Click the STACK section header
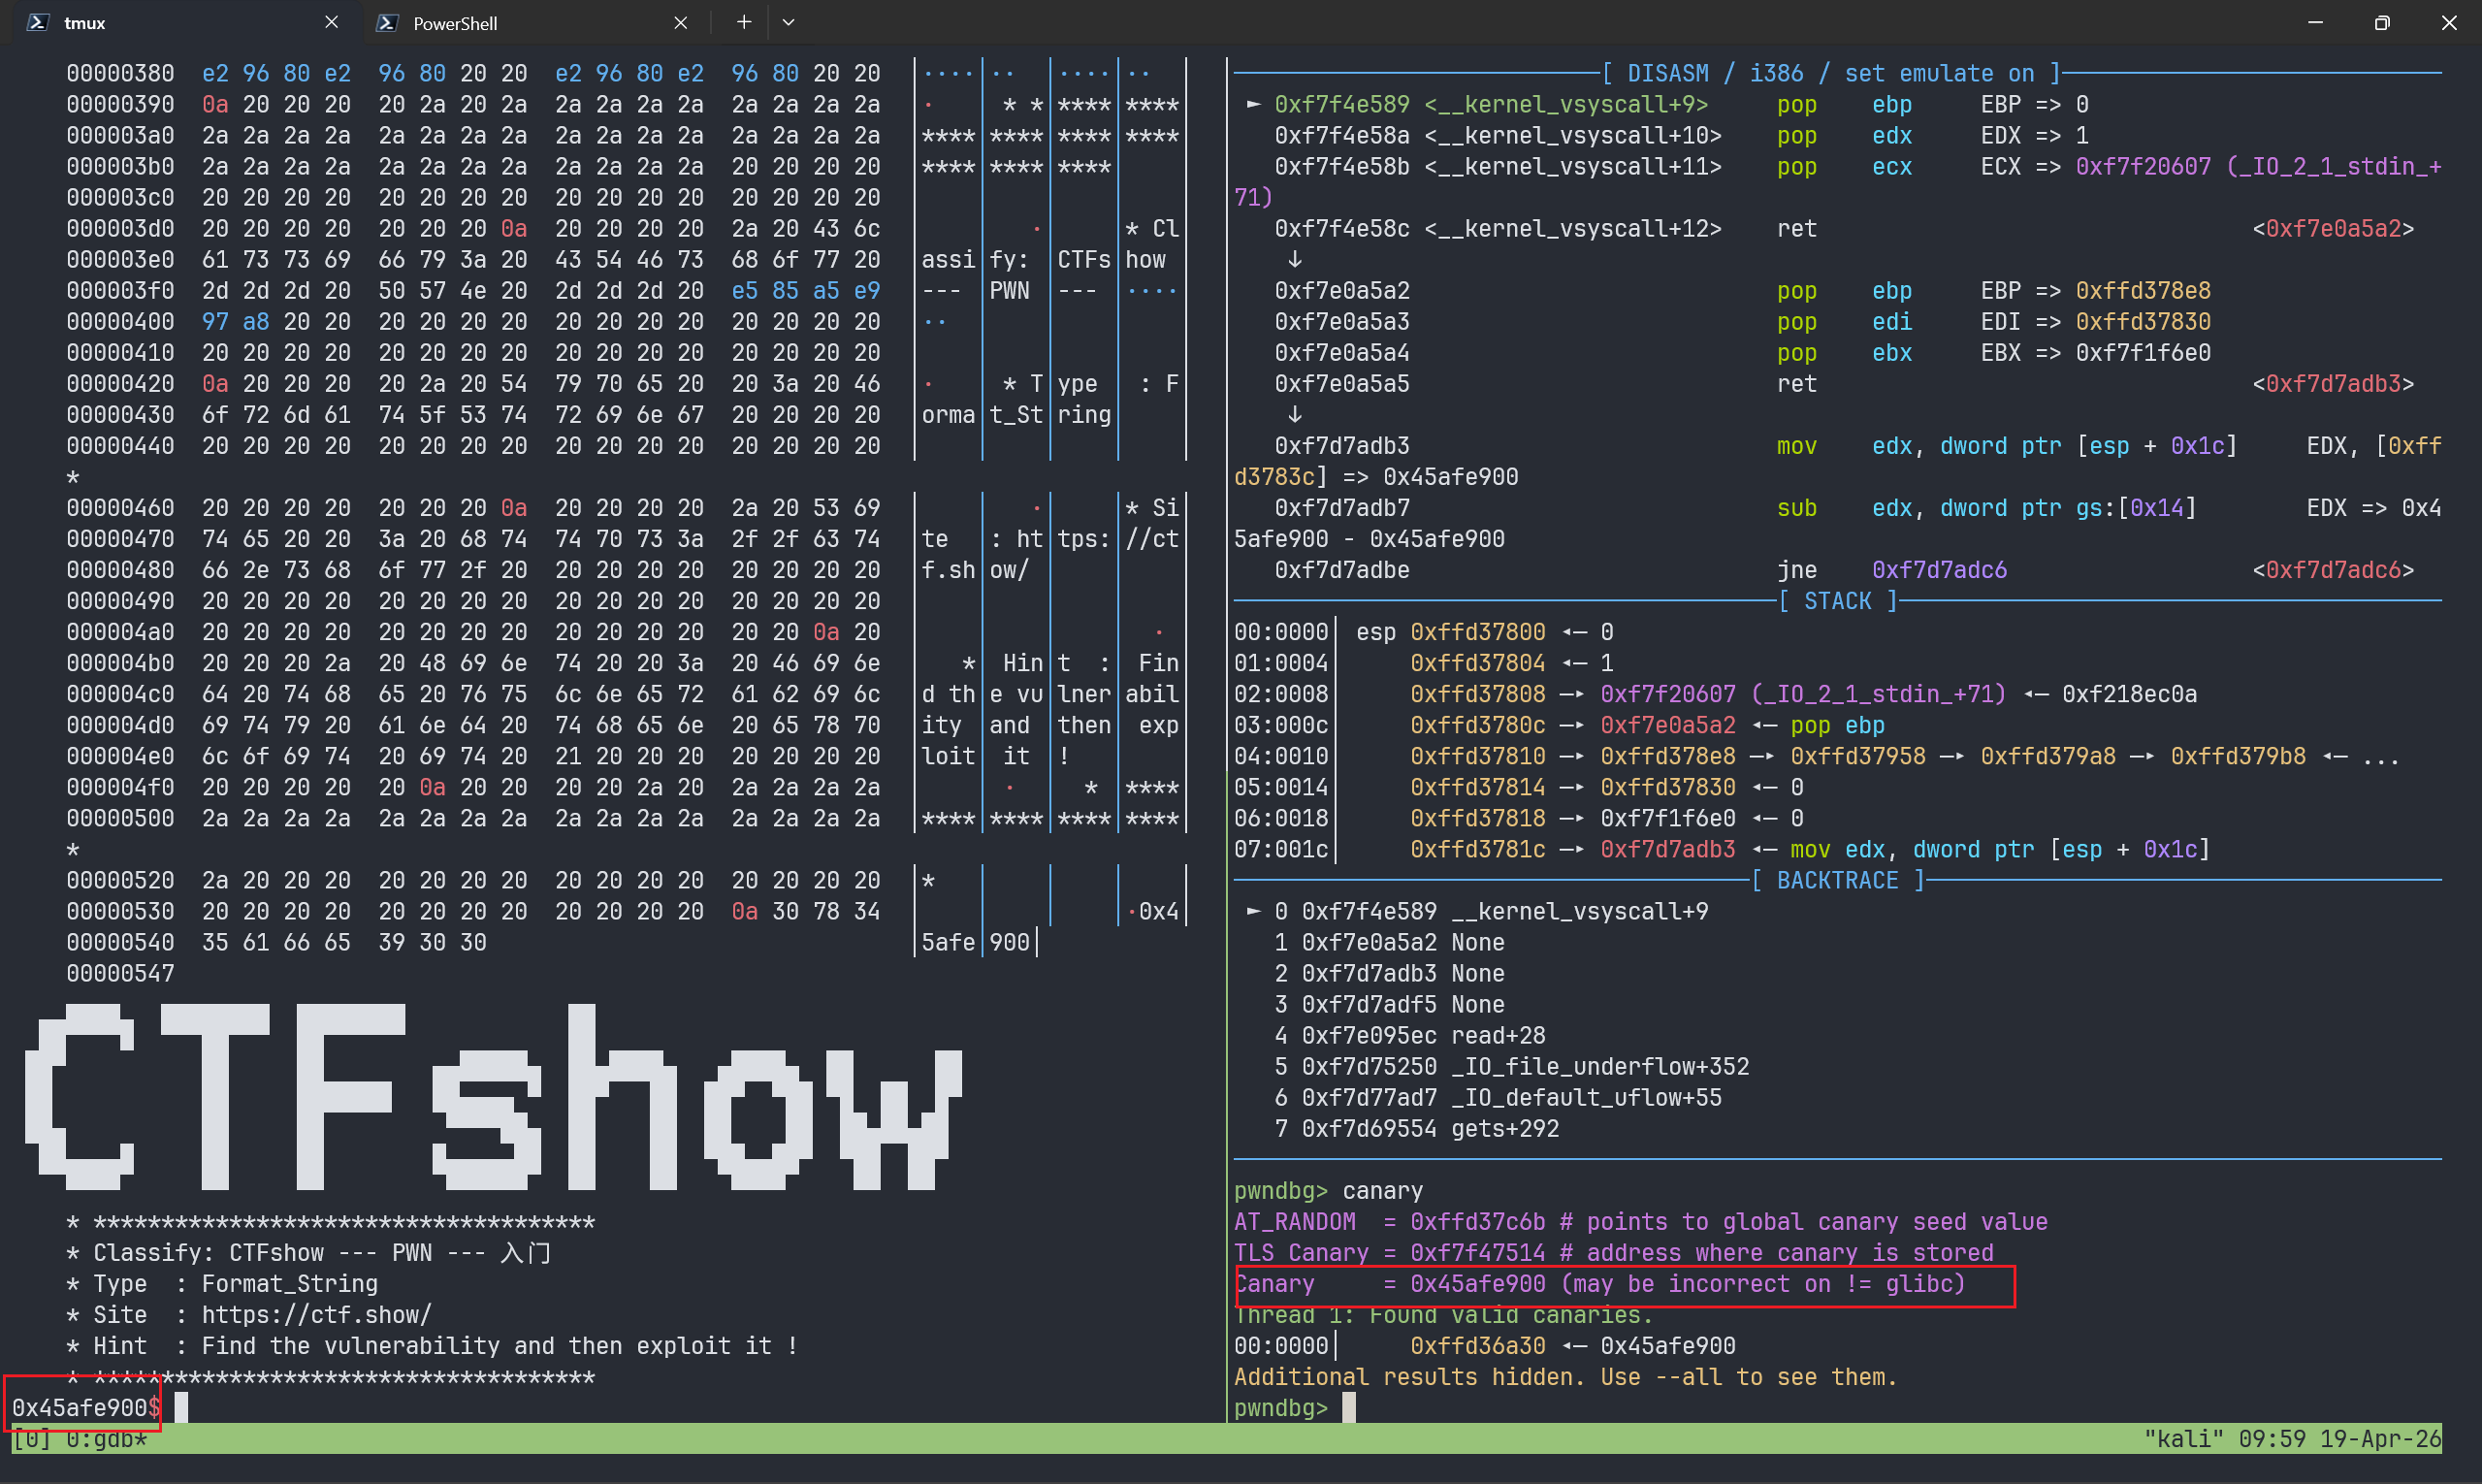Viewport: 2482px width, 1484px height. (x=1837, y=601)
